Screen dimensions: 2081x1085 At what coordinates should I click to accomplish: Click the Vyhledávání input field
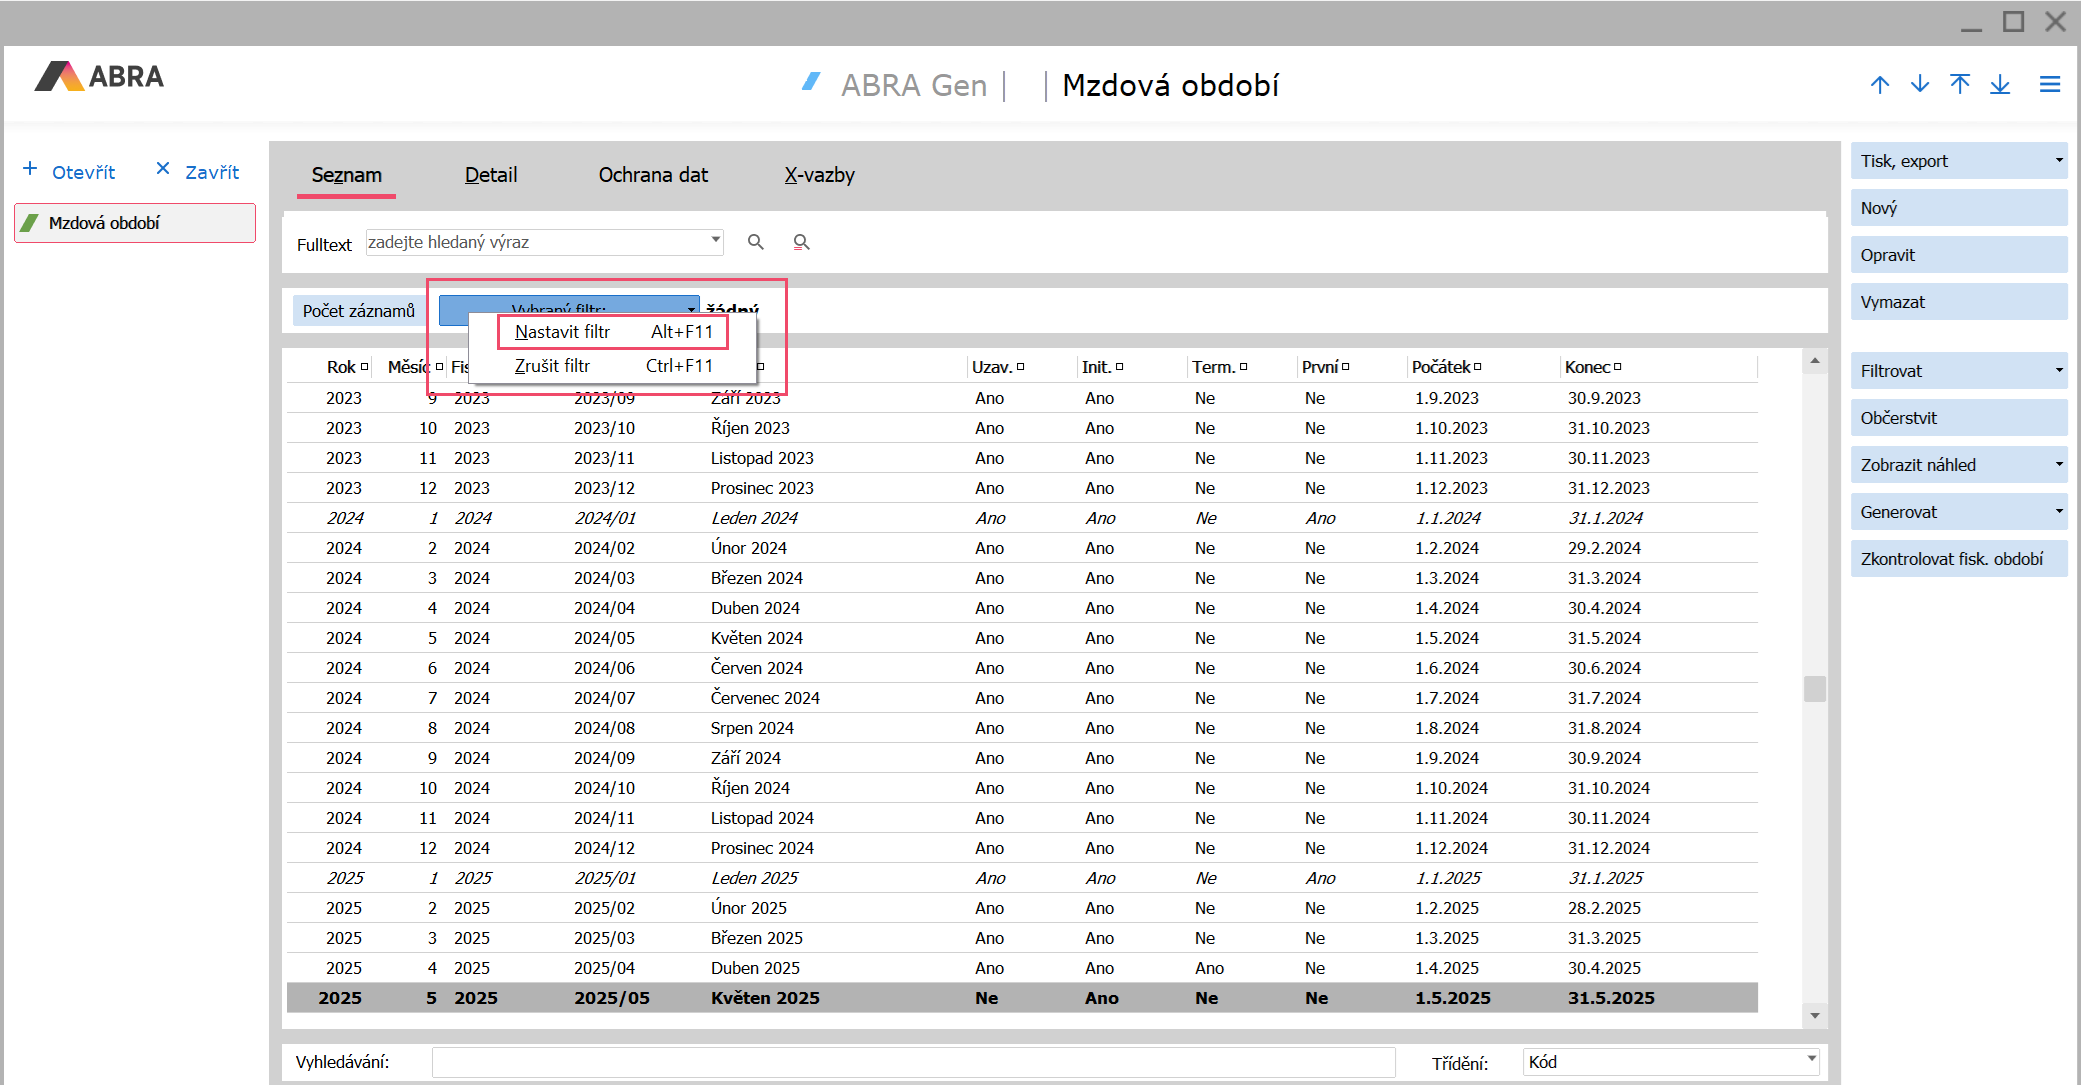point(912,1062)
